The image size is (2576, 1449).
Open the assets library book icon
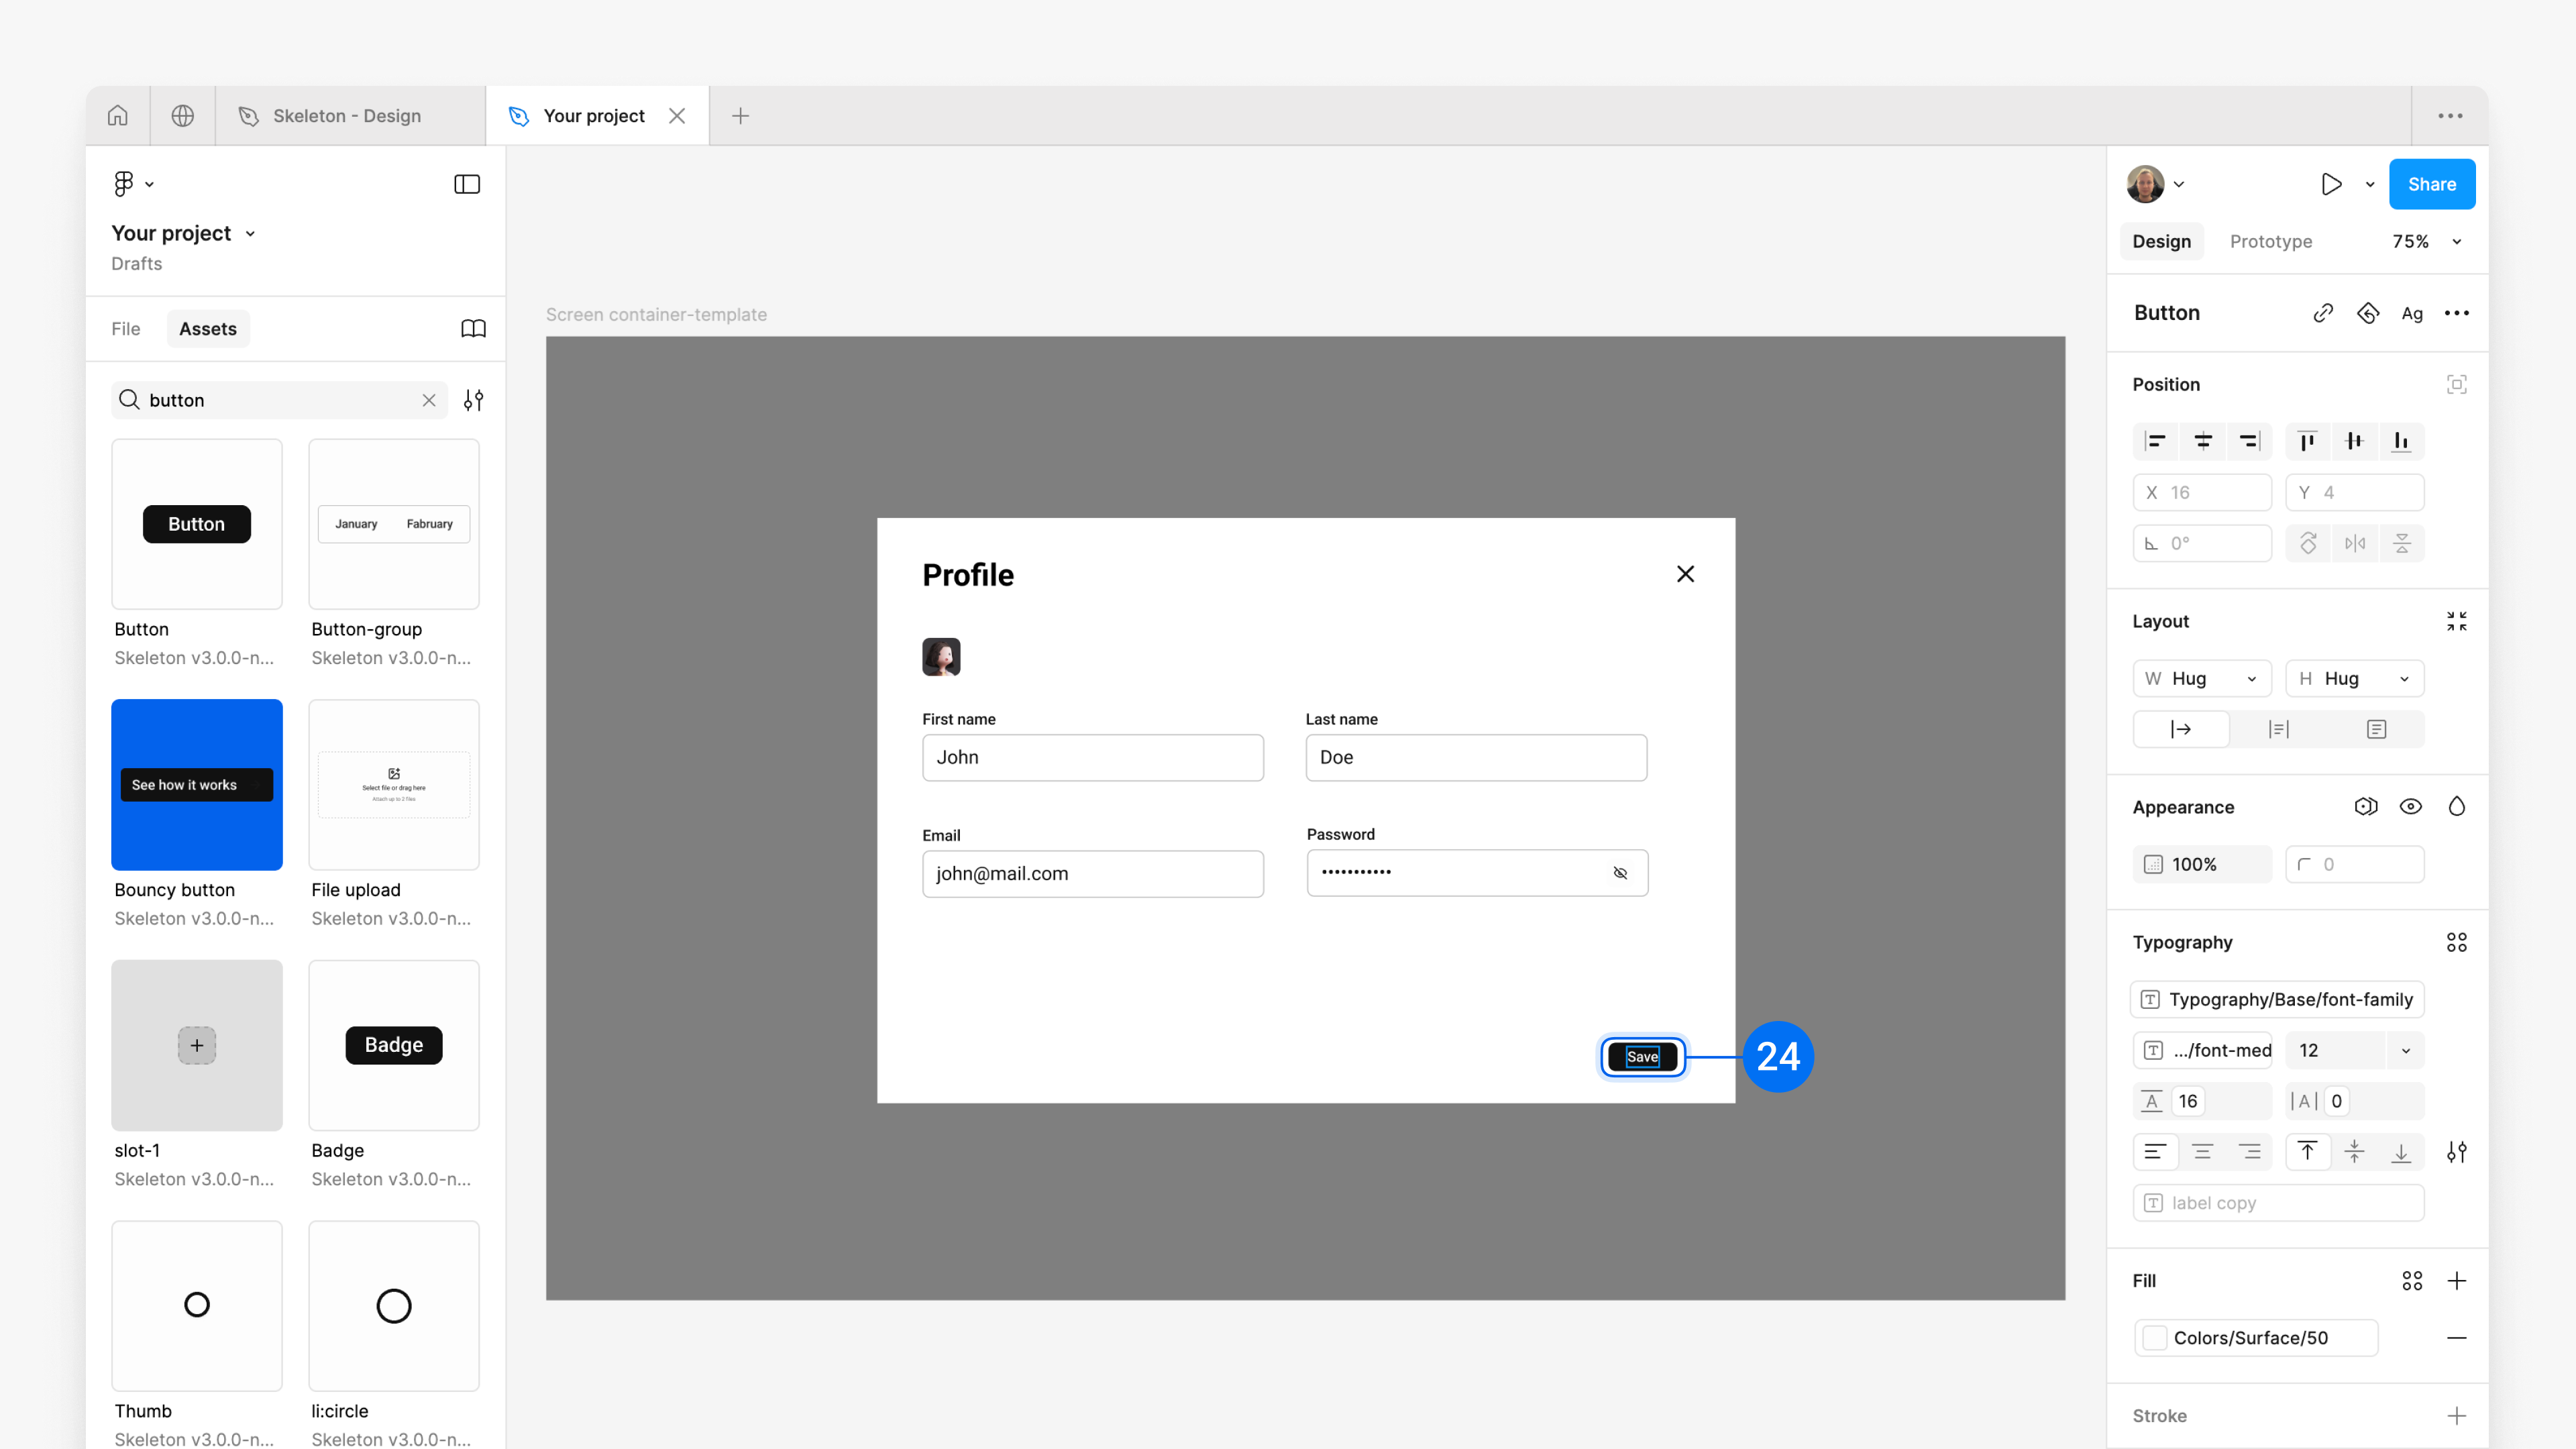(473, 329)
